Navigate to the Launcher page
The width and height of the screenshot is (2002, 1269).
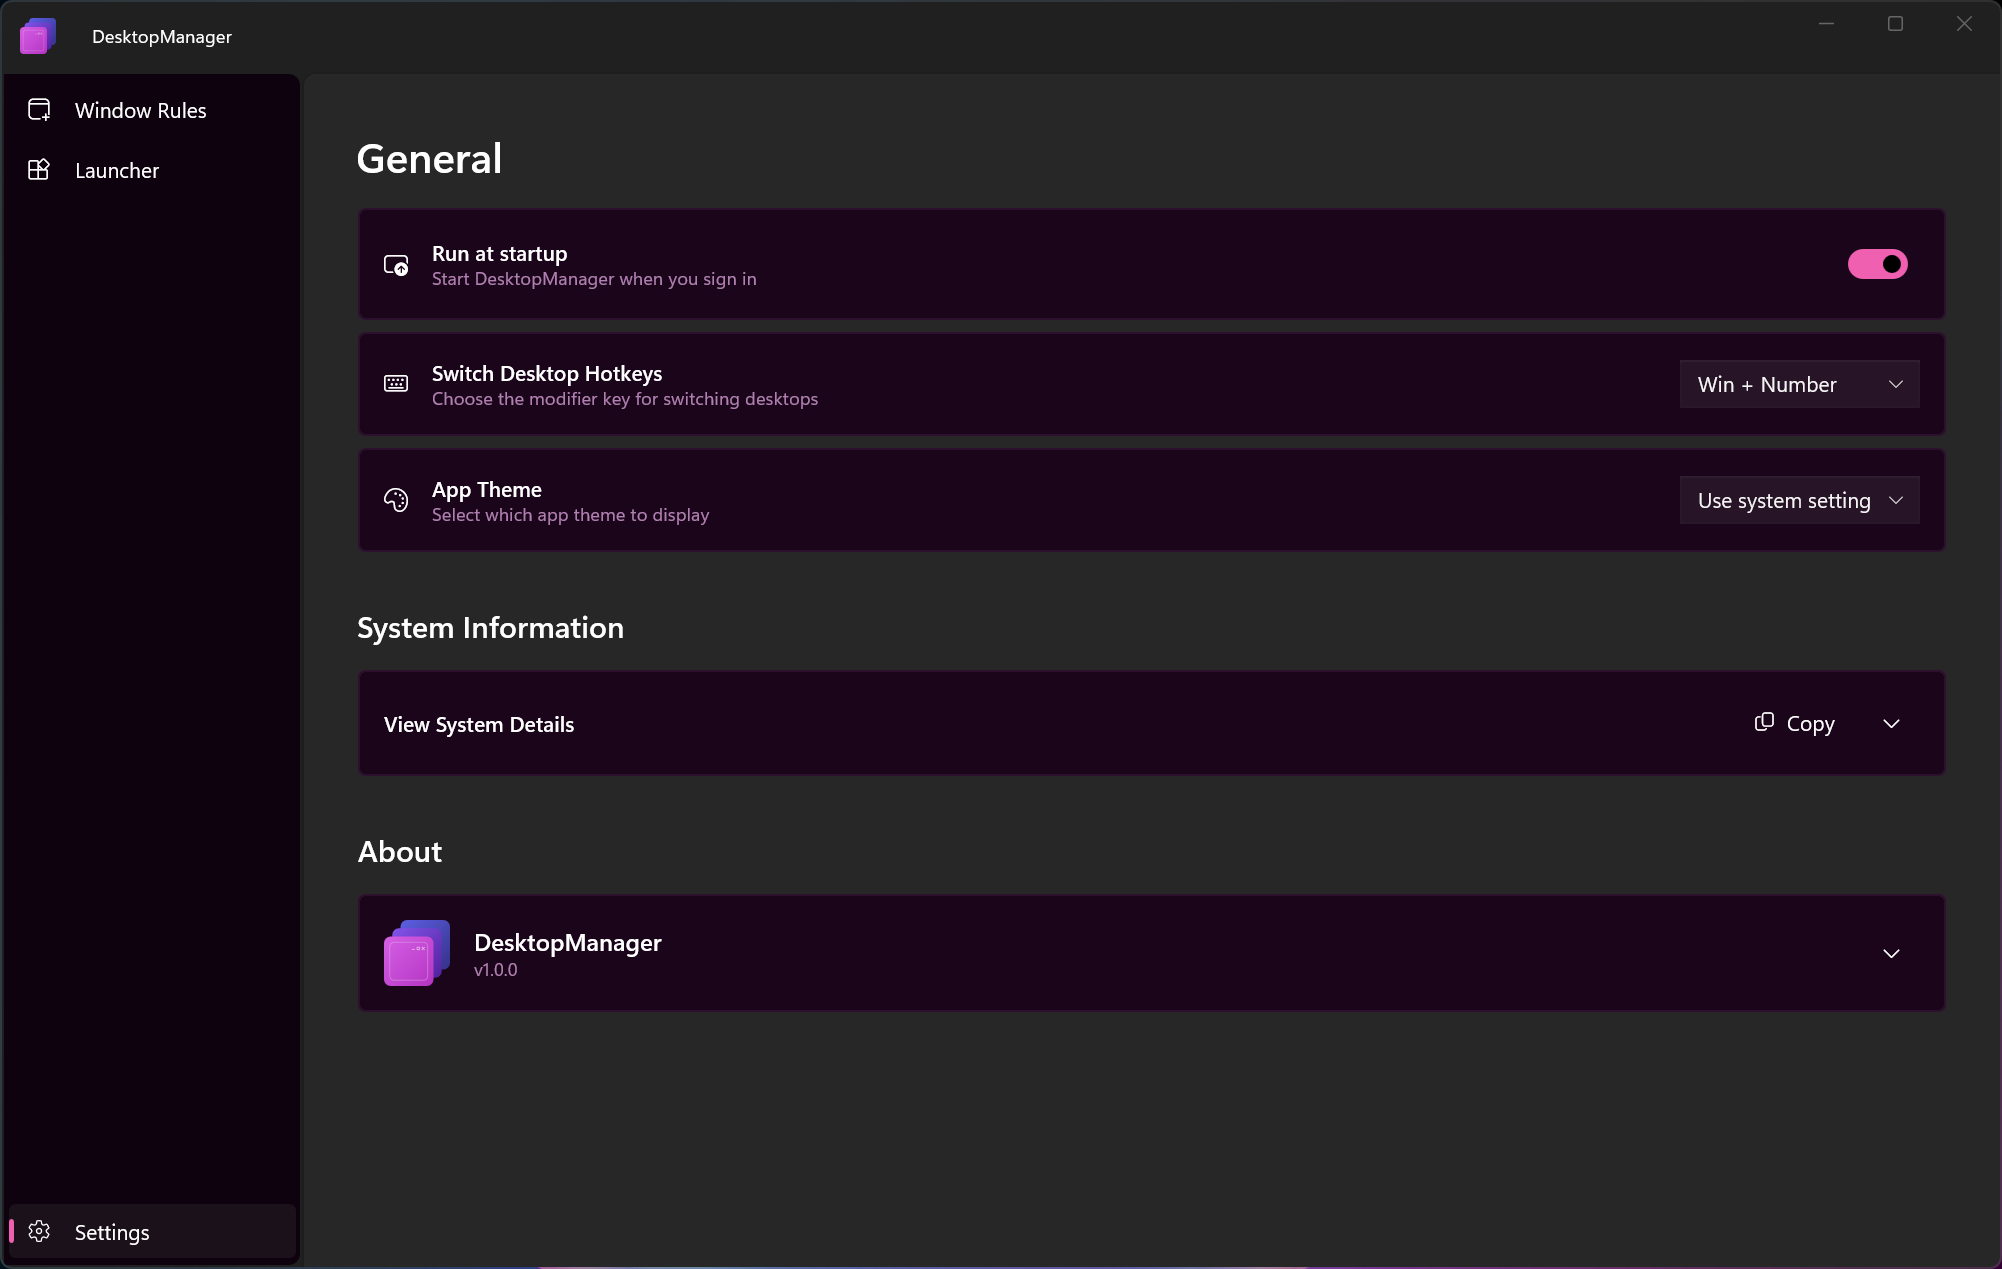[x=117, y=170]
